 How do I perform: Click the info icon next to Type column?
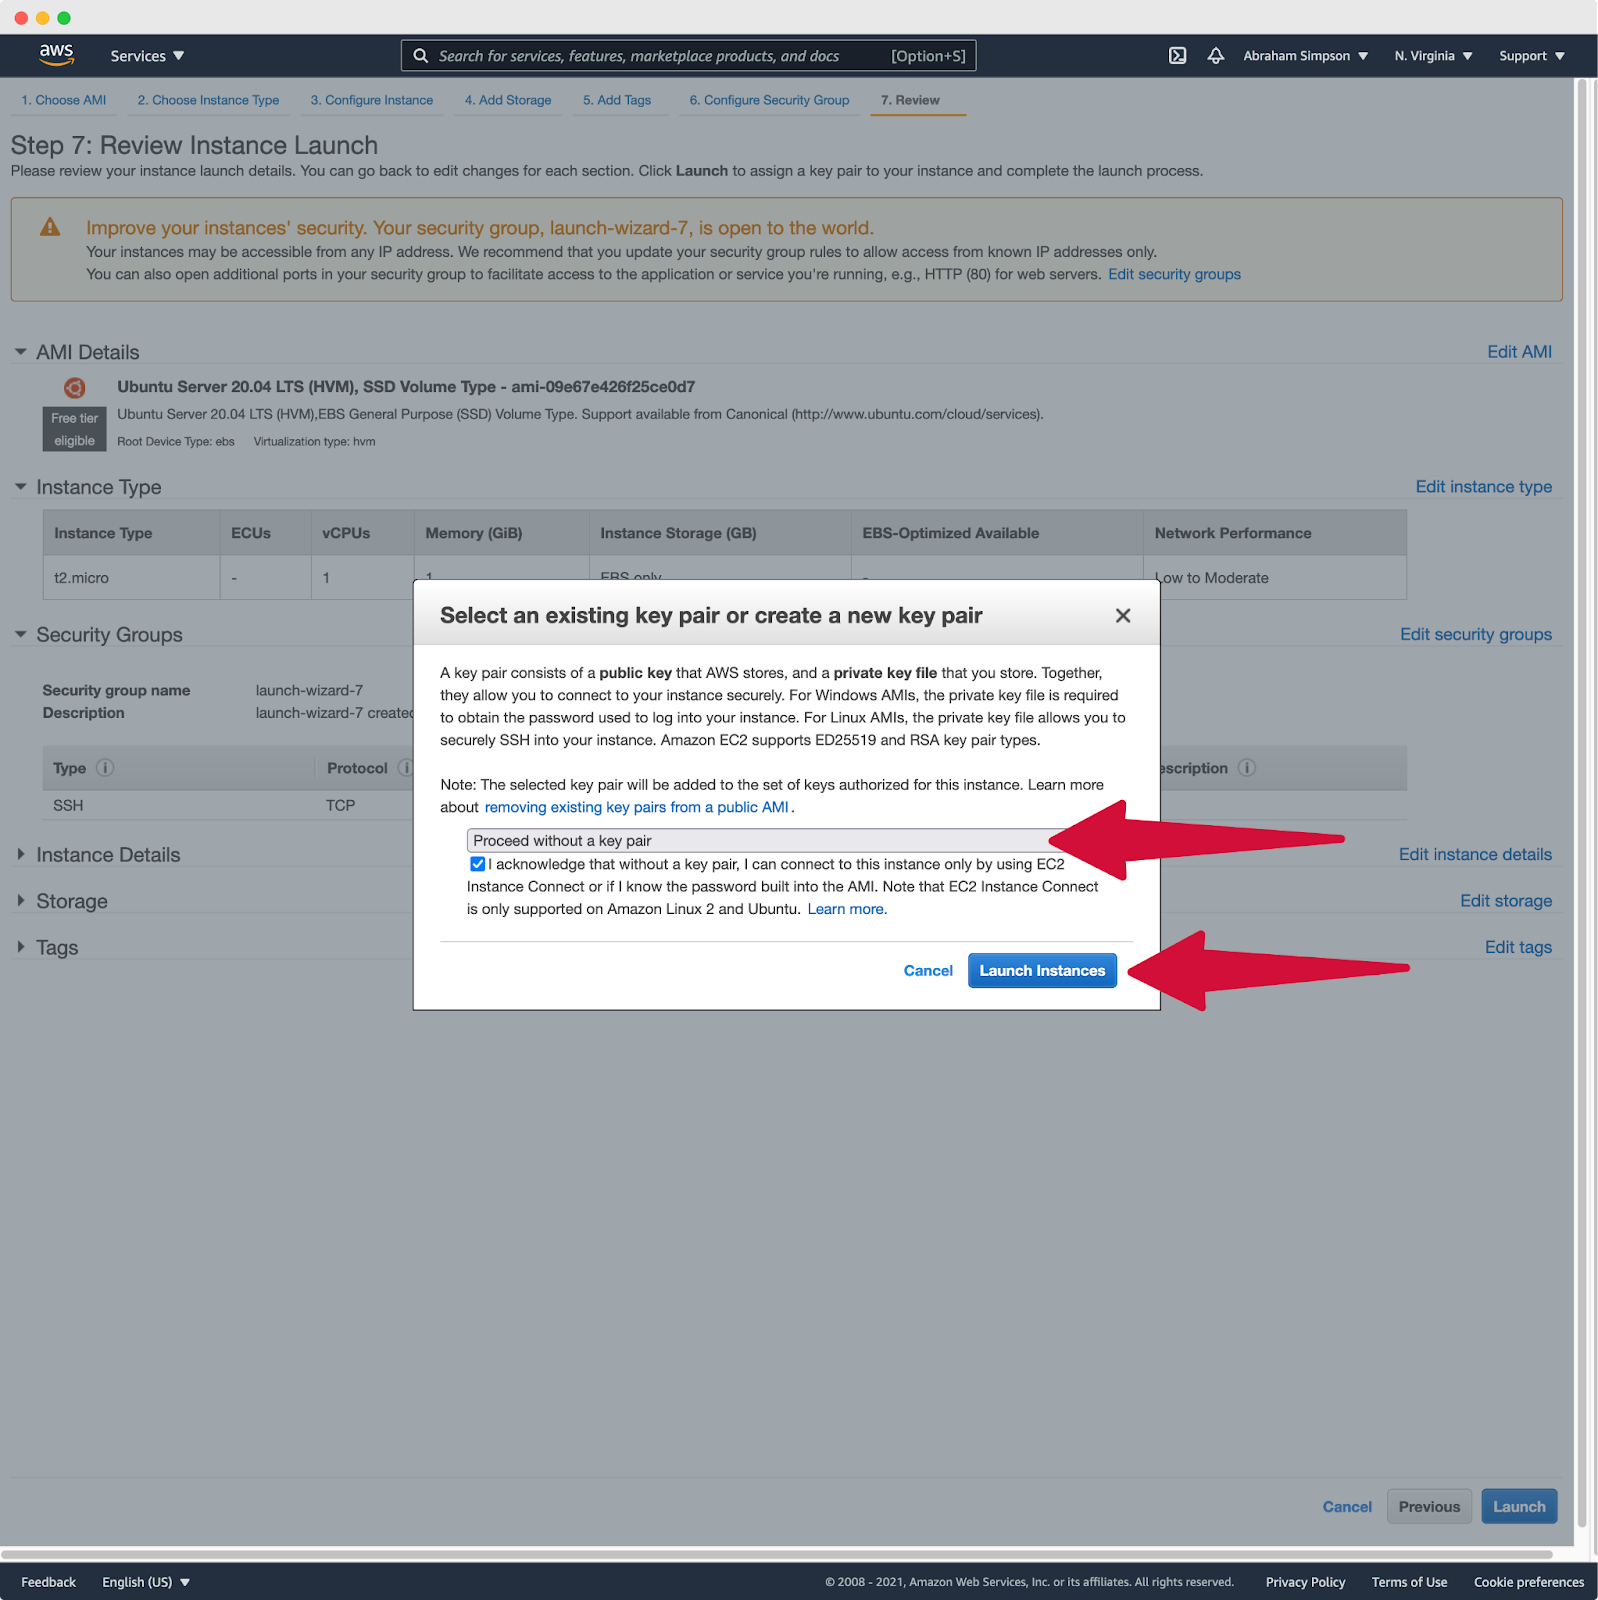point(105,768)
